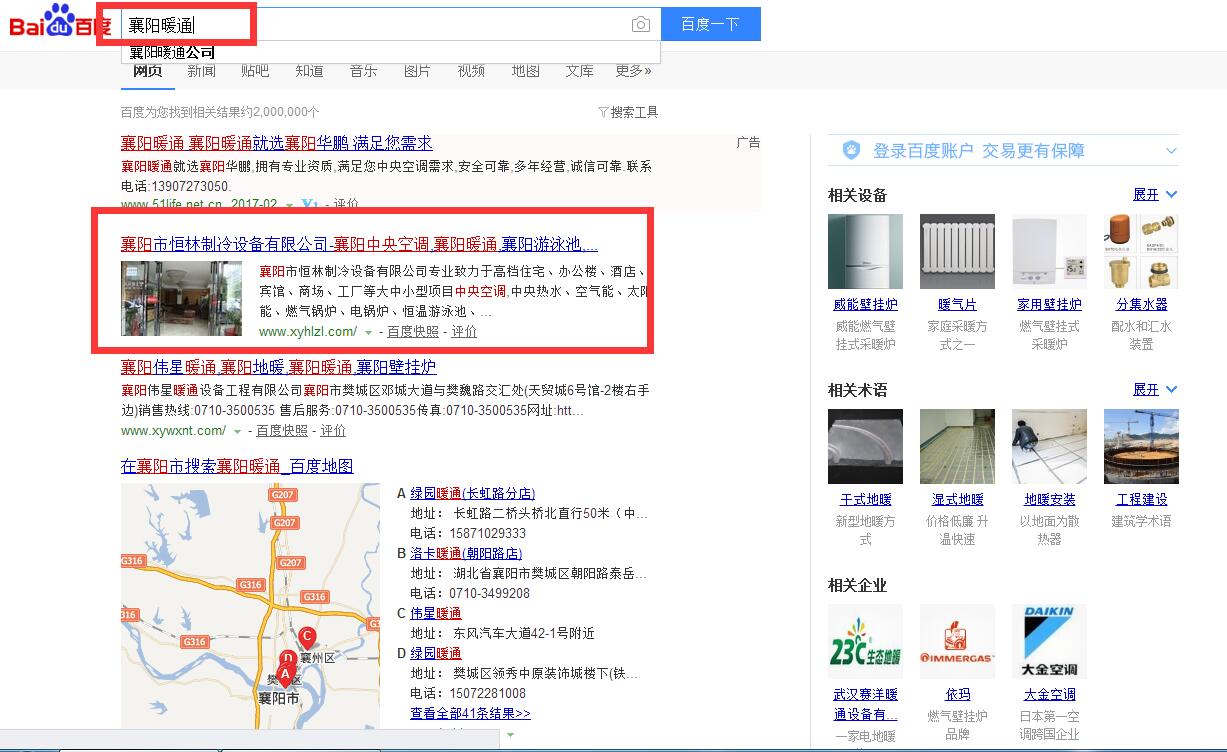The image size is (1227, 752).
Task: Switch to the 新闻 tab
Action: (201, 71)
